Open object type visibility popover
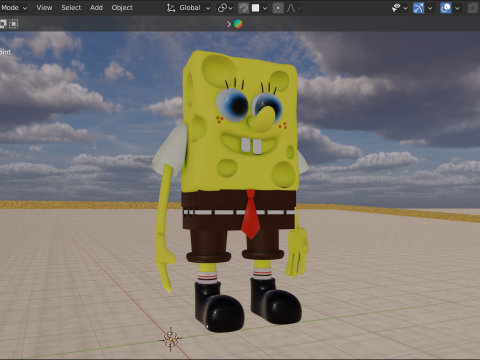 400,8
